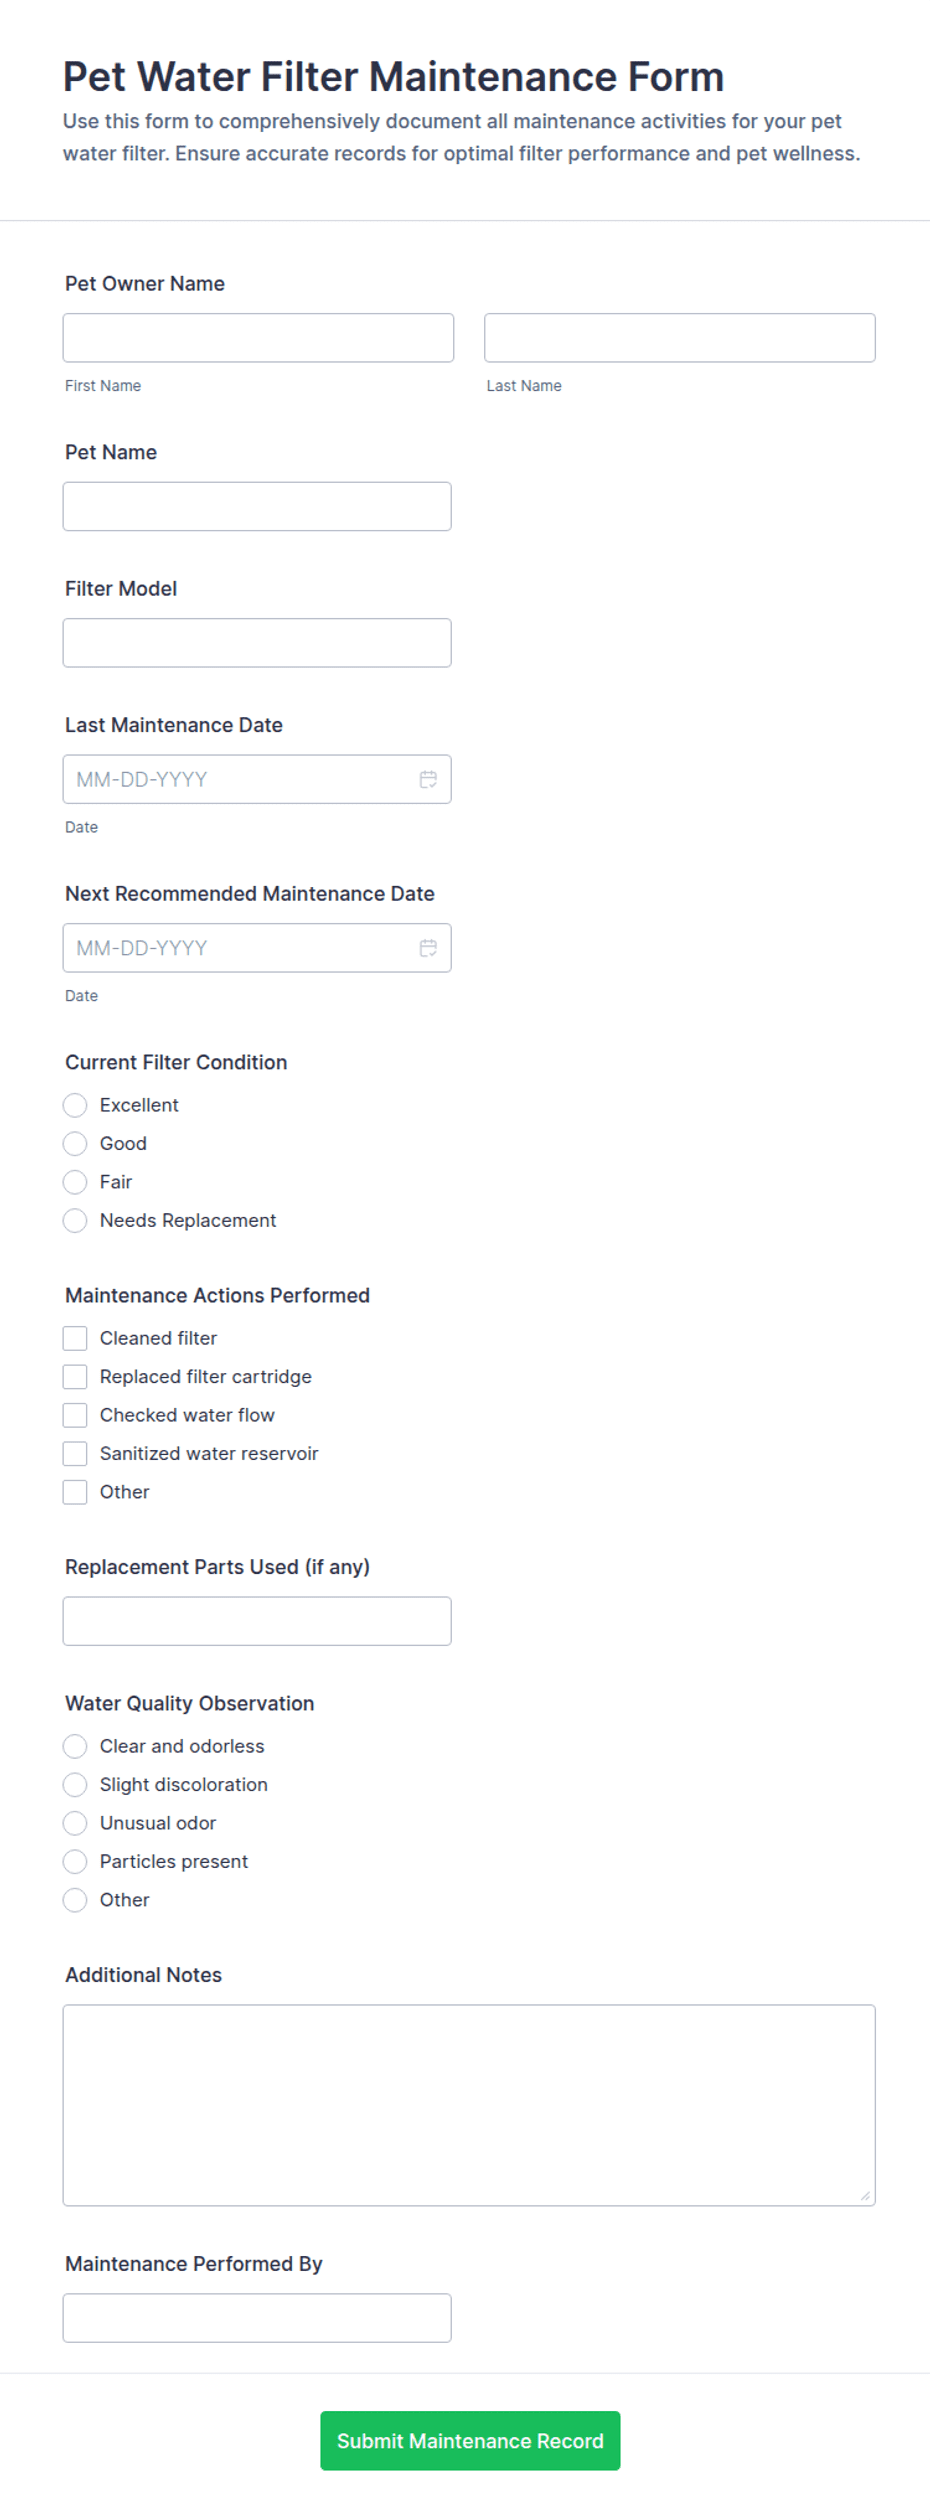
Task: Focus the Last Name text box
Action: [x=680, y=338]
